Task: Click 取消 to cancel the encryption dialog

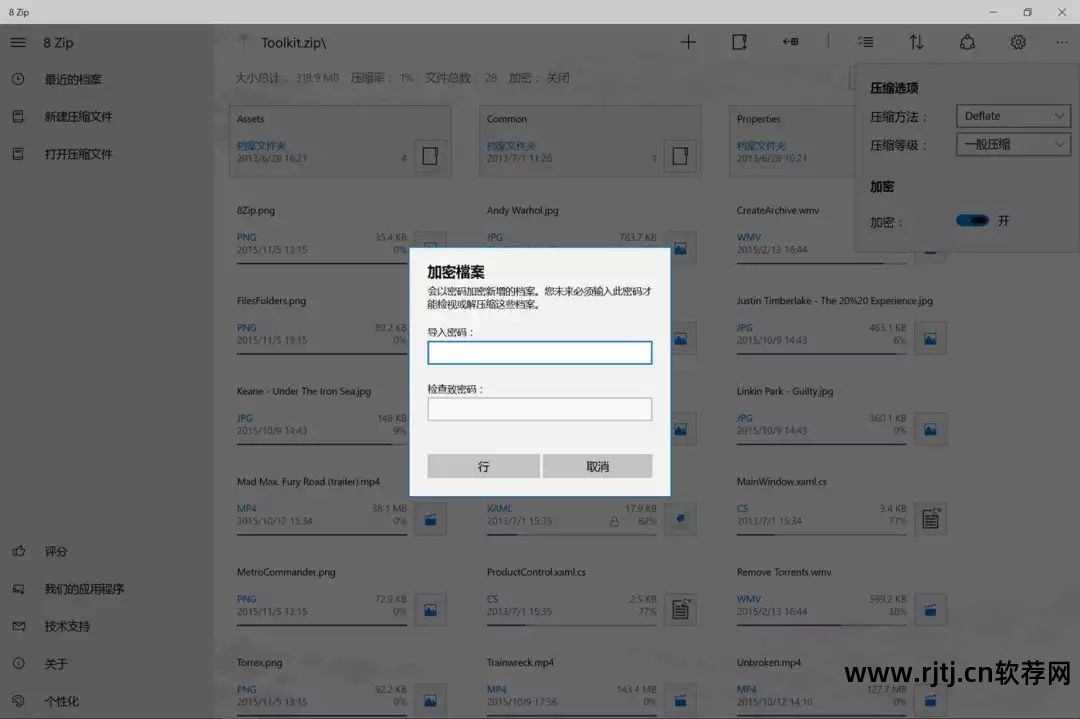Action: pos(597,466)
